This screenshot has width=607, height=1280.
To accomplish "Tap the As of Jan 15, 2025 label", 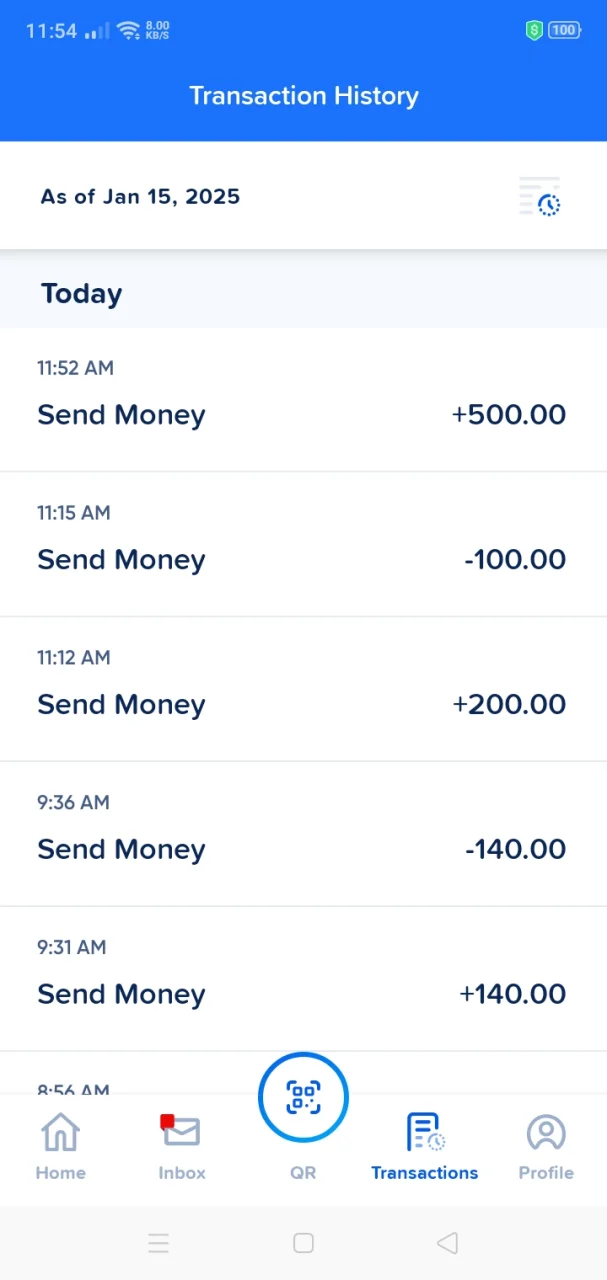I will (x=140, y=196).
